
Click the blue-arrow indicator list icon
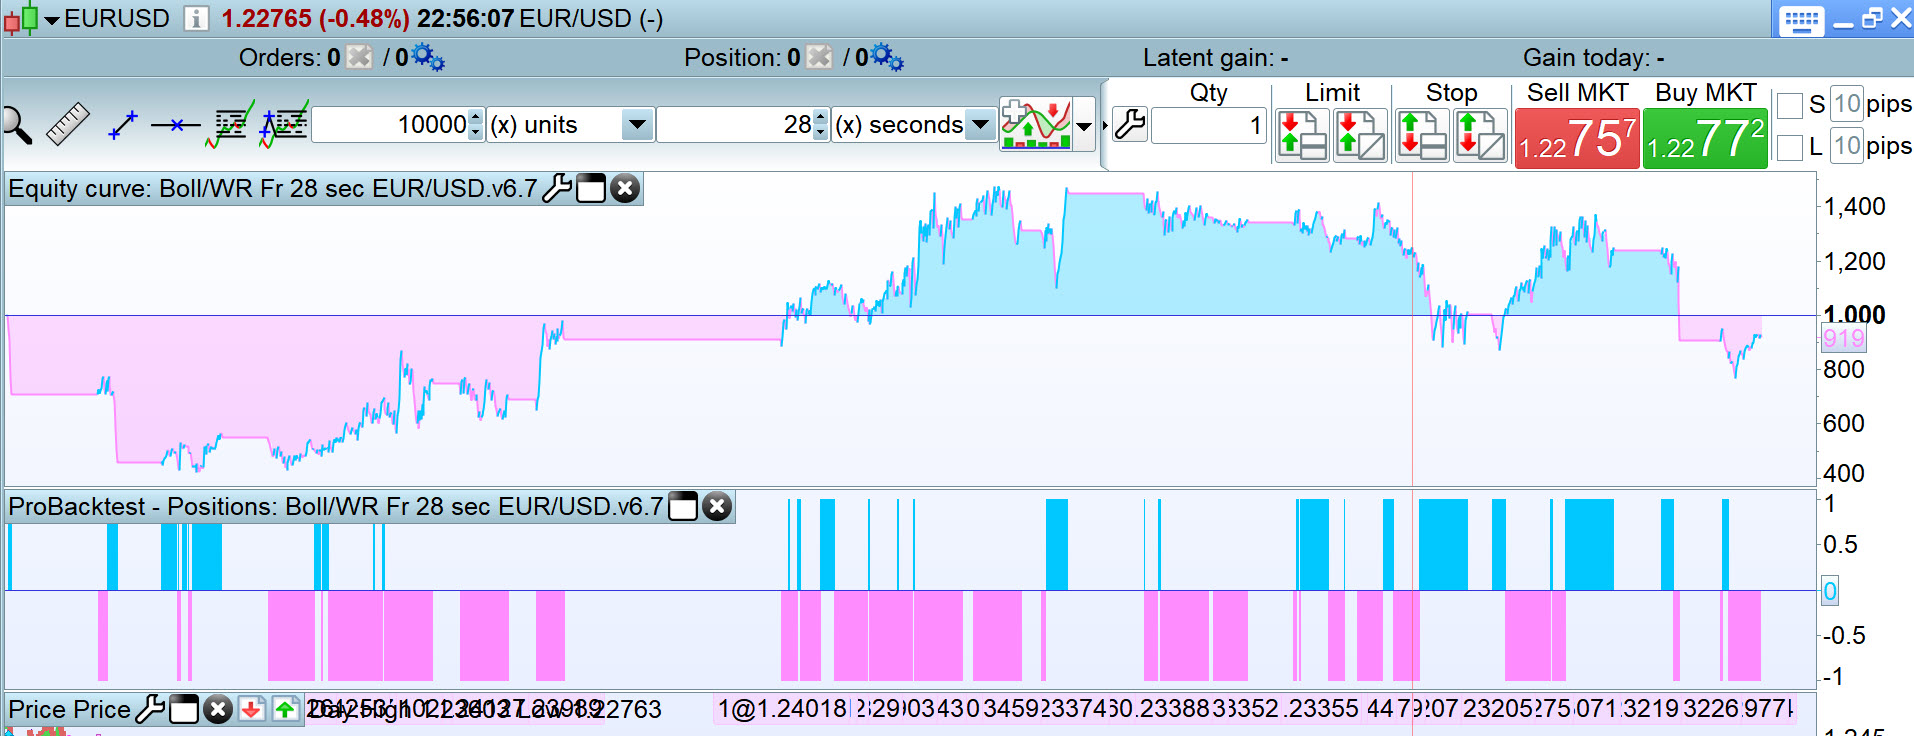pos(284,125)
